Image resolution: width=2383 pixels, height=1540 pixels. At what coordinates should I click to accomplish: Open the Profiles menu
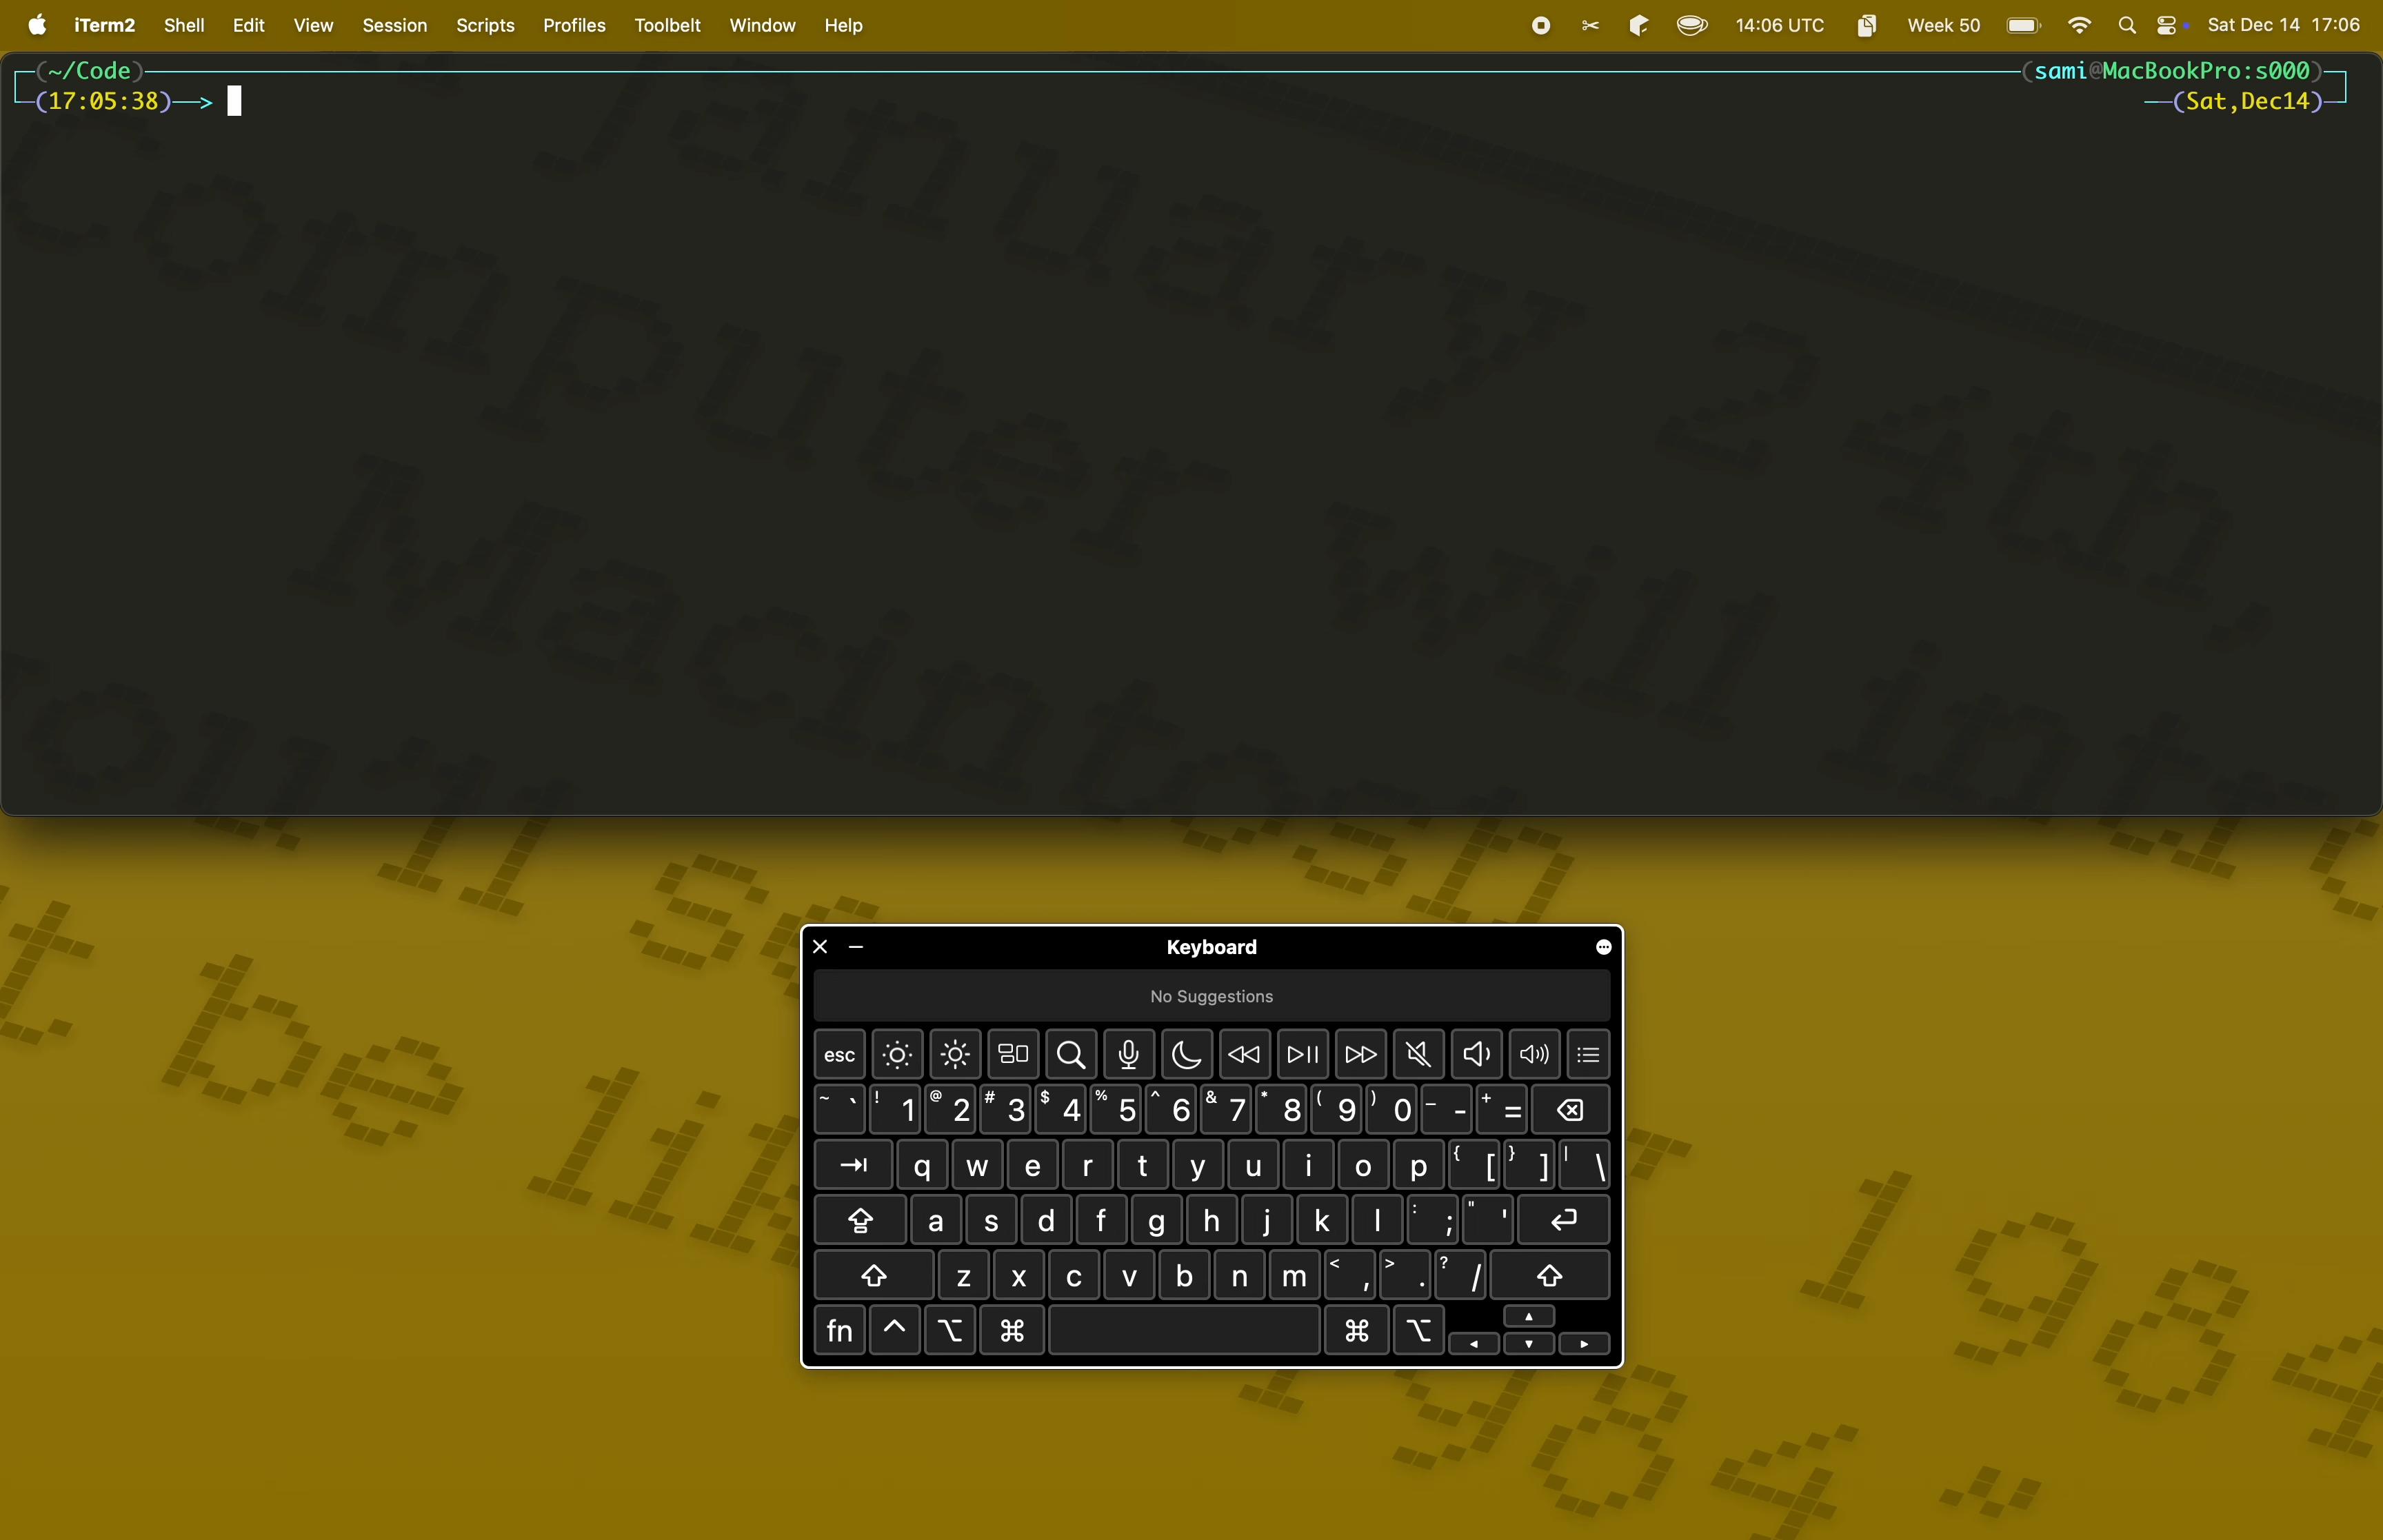pos(574,26)
